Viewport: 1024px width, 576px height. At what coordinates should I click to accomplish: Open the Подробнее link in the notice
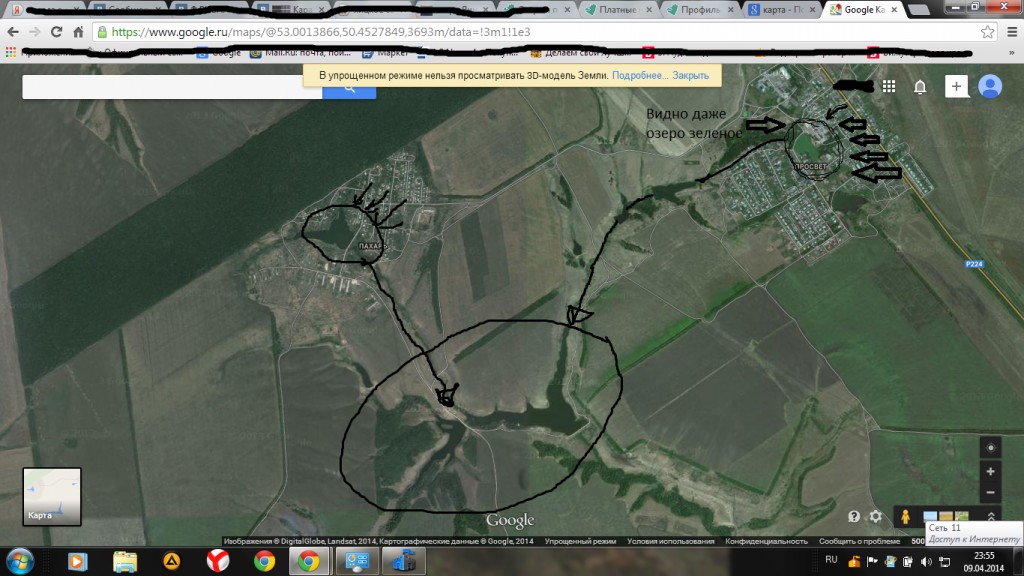click(639, 76)
